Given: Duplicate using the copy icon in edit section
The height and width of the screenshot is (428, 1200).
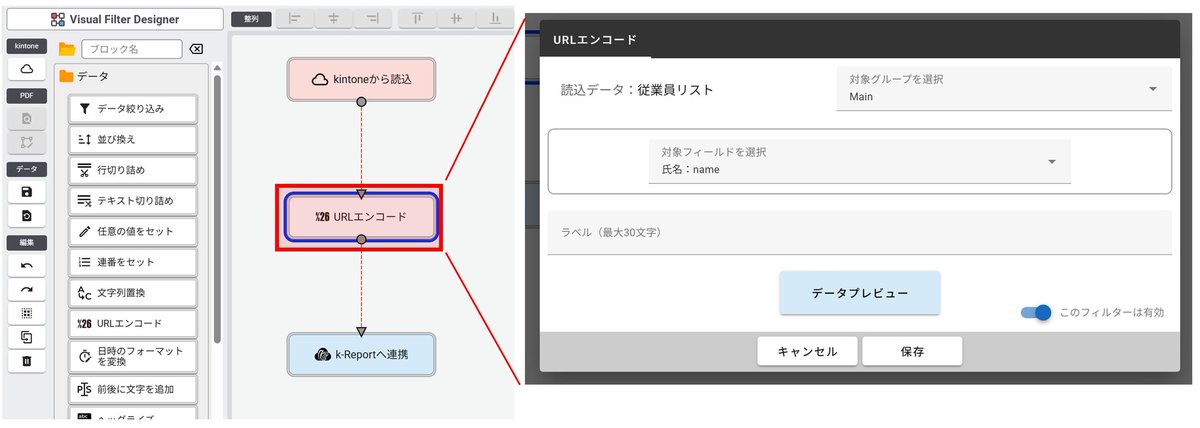Looking at the screenshot, I should click(x=26, y=337).
